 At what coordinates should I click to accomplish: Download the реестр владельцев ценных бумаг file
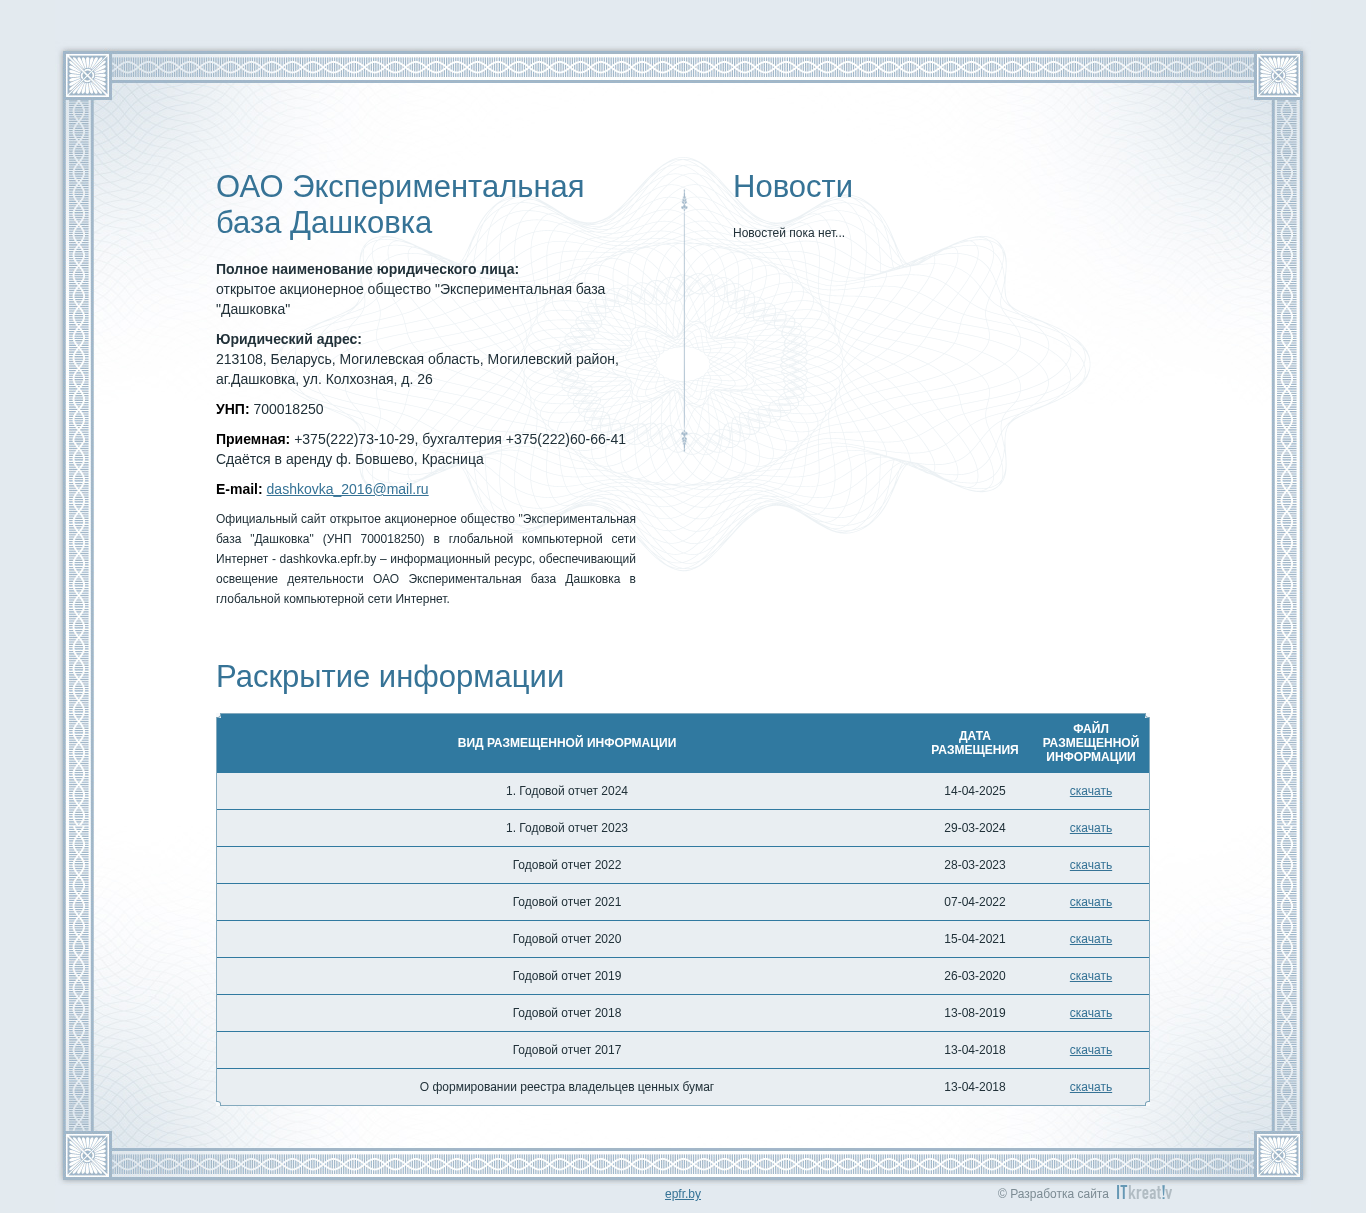(1090, 1087)
